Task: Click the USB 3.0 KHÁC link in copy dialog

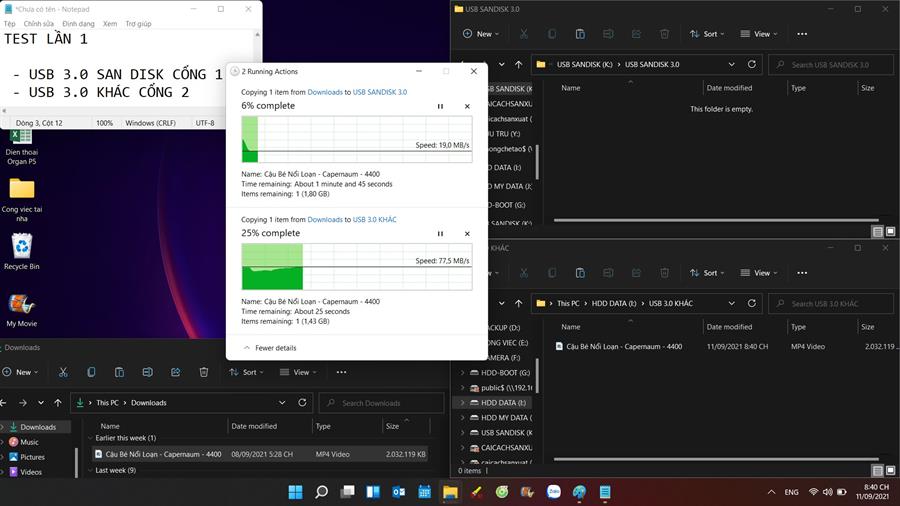Action: pos(374,219)
